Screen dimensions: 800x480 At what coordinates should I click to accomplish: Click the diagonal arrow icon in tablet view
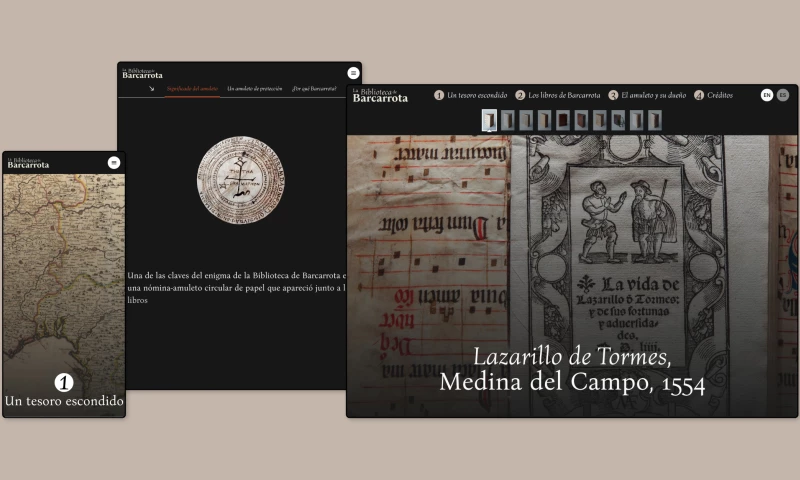[x=152, y=89]
